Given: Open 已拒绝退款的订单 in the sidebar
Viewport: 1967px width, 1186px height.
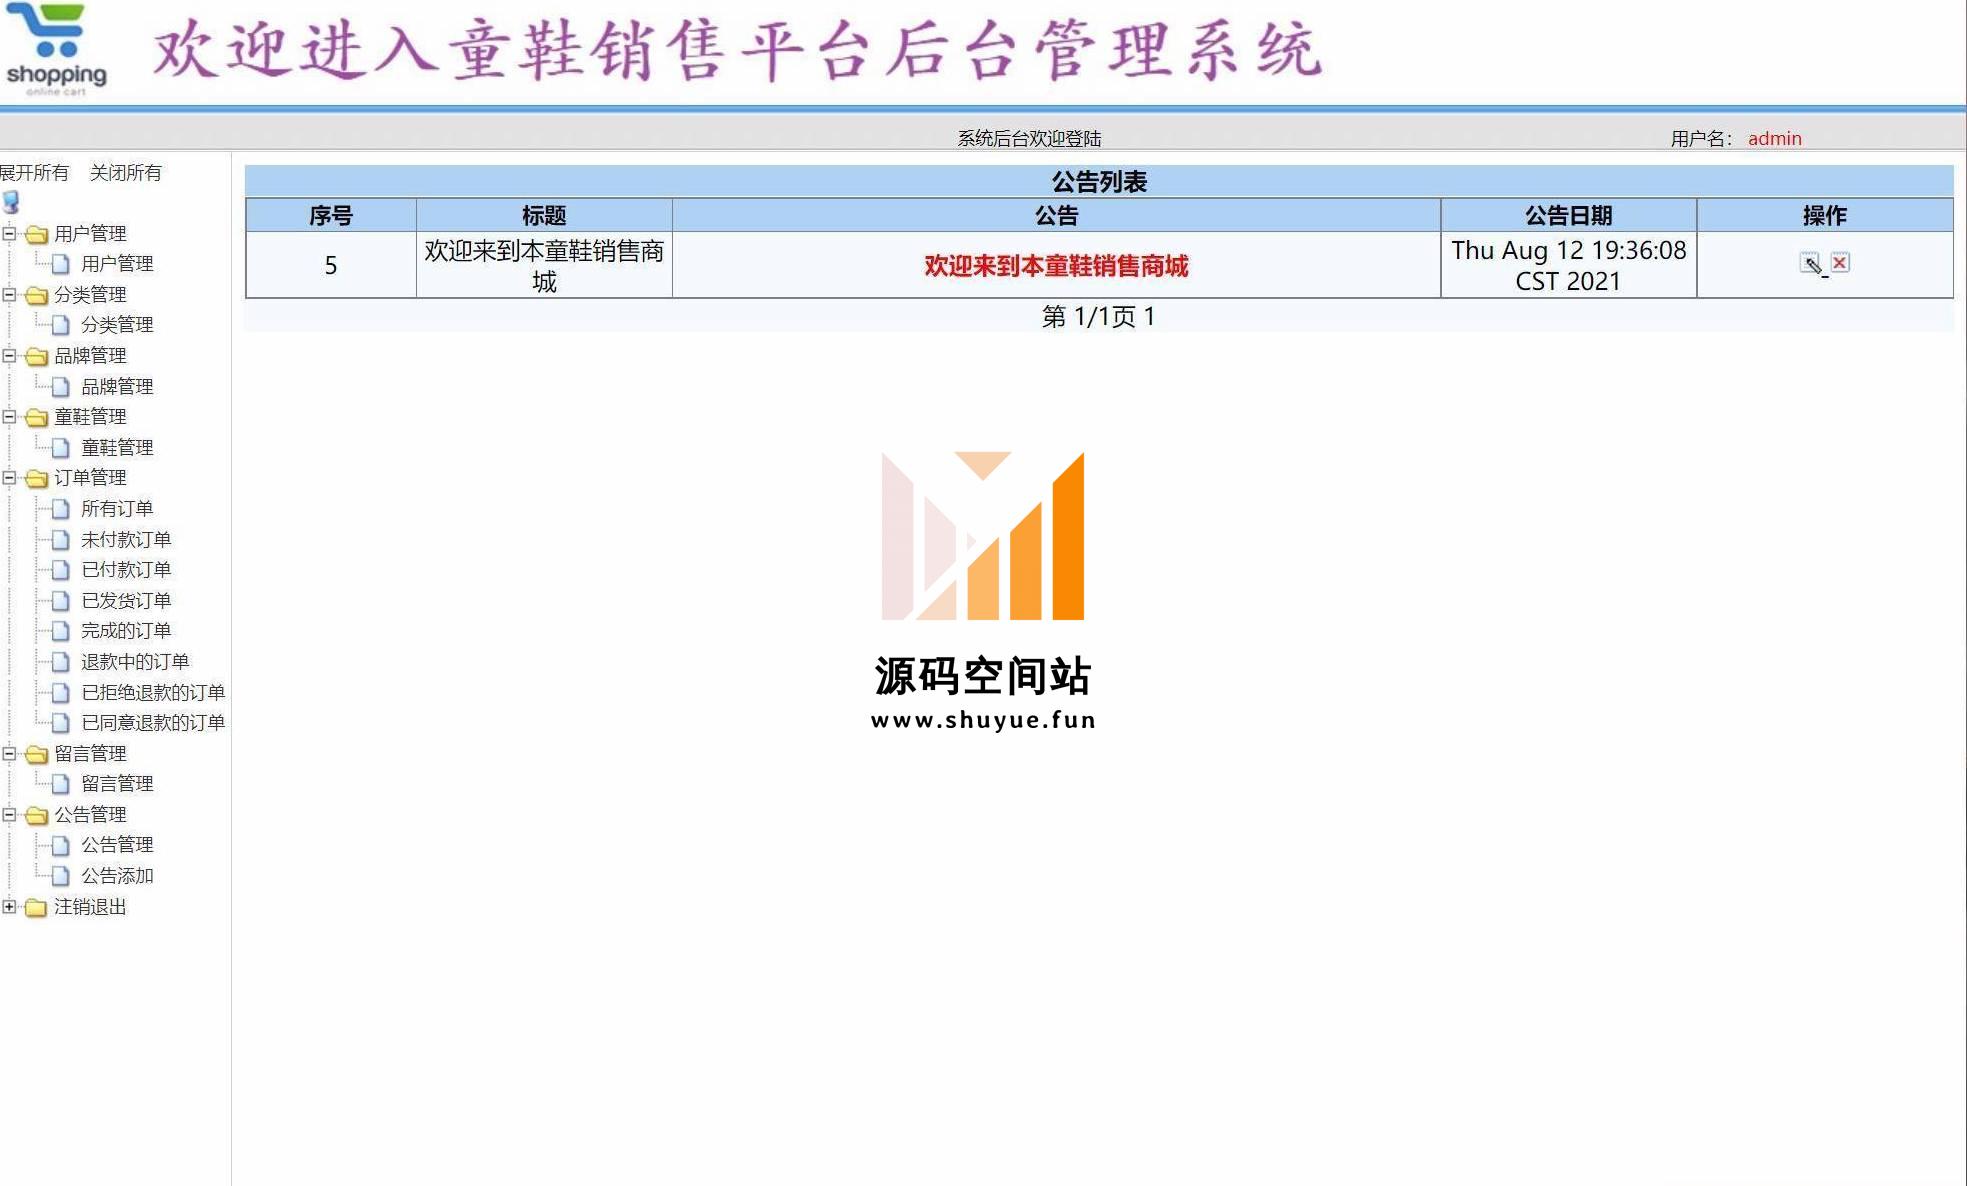Looking at the screenshot, I should point(153,693).
